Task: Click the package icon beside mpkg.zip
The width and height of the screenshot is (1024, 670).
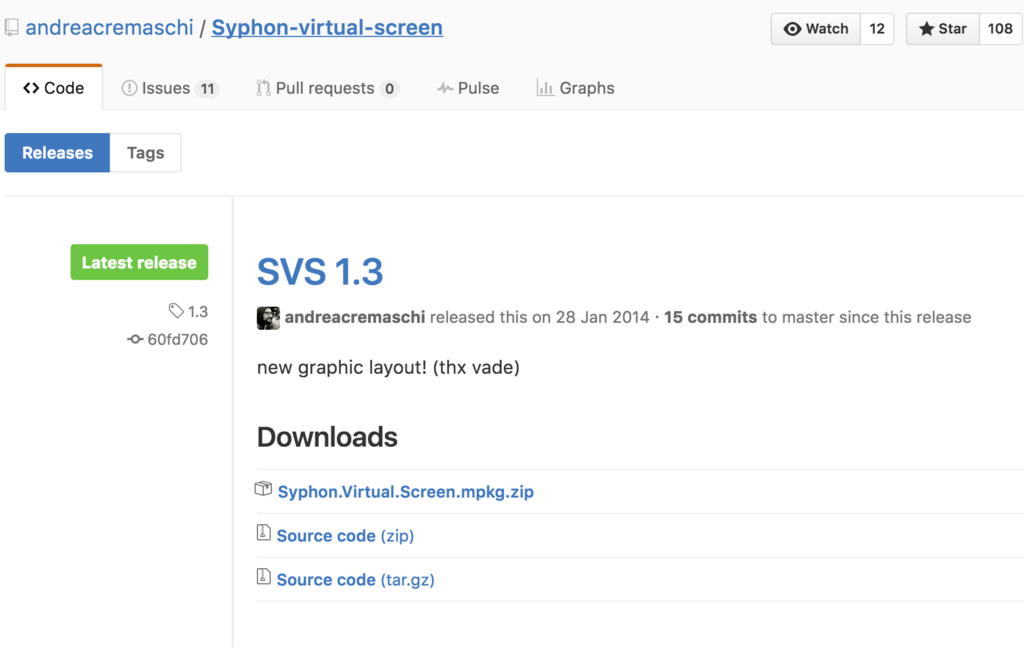Action: (x=263, y=488)
